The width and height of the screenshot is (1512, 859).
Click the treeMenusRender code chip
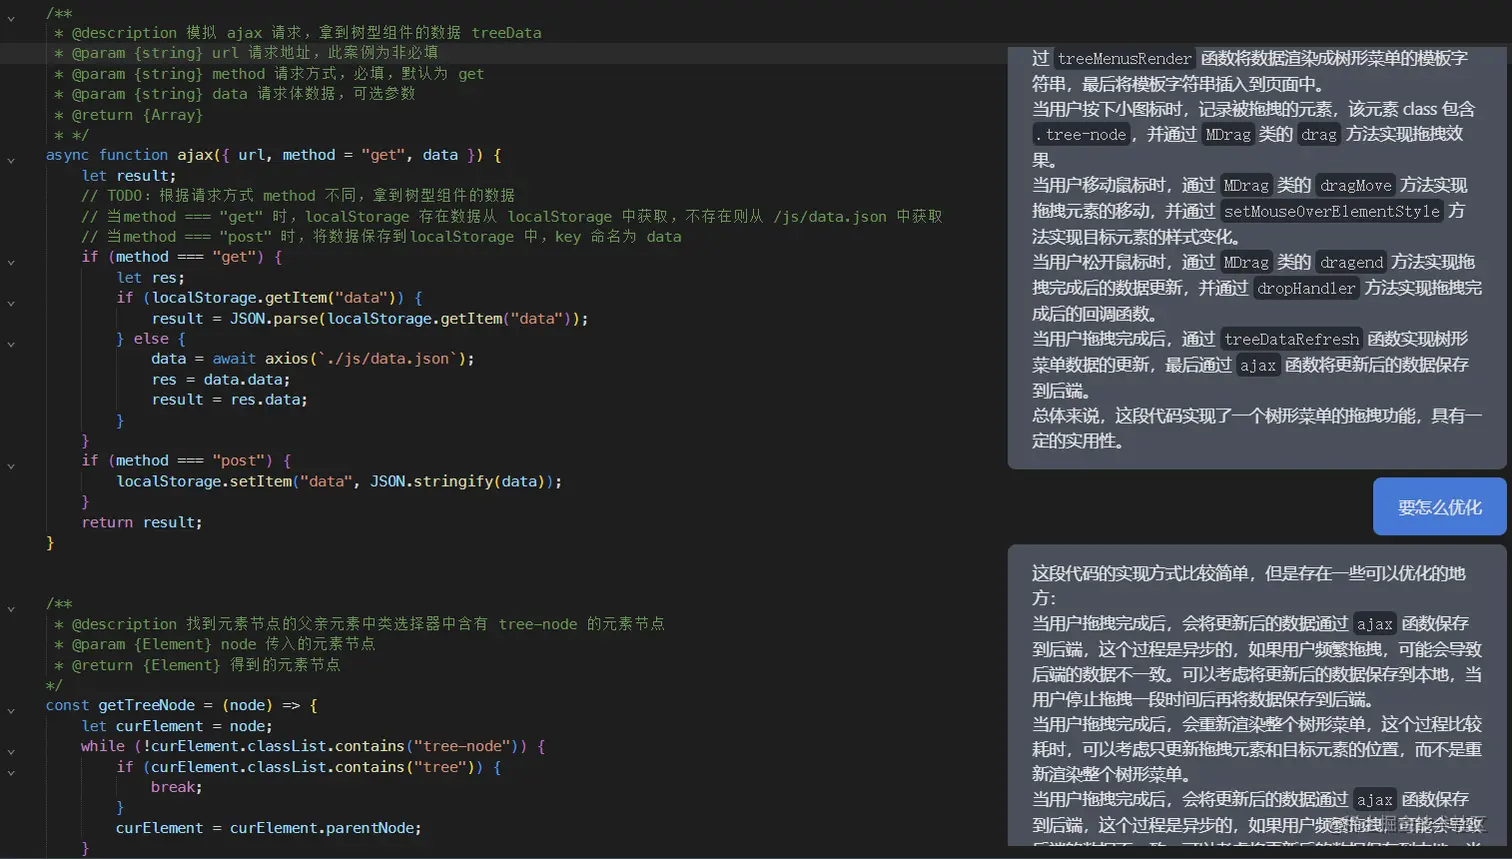click(x=1125, y=59)
